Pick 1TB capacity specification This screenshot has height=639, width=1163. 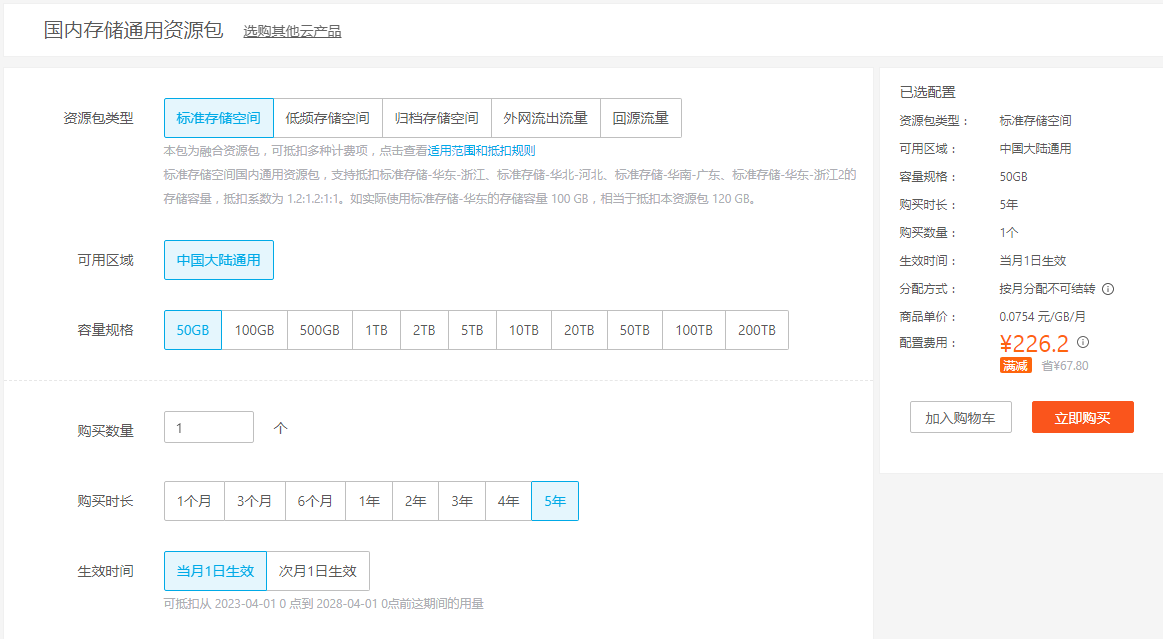click(x=376, y=330)
